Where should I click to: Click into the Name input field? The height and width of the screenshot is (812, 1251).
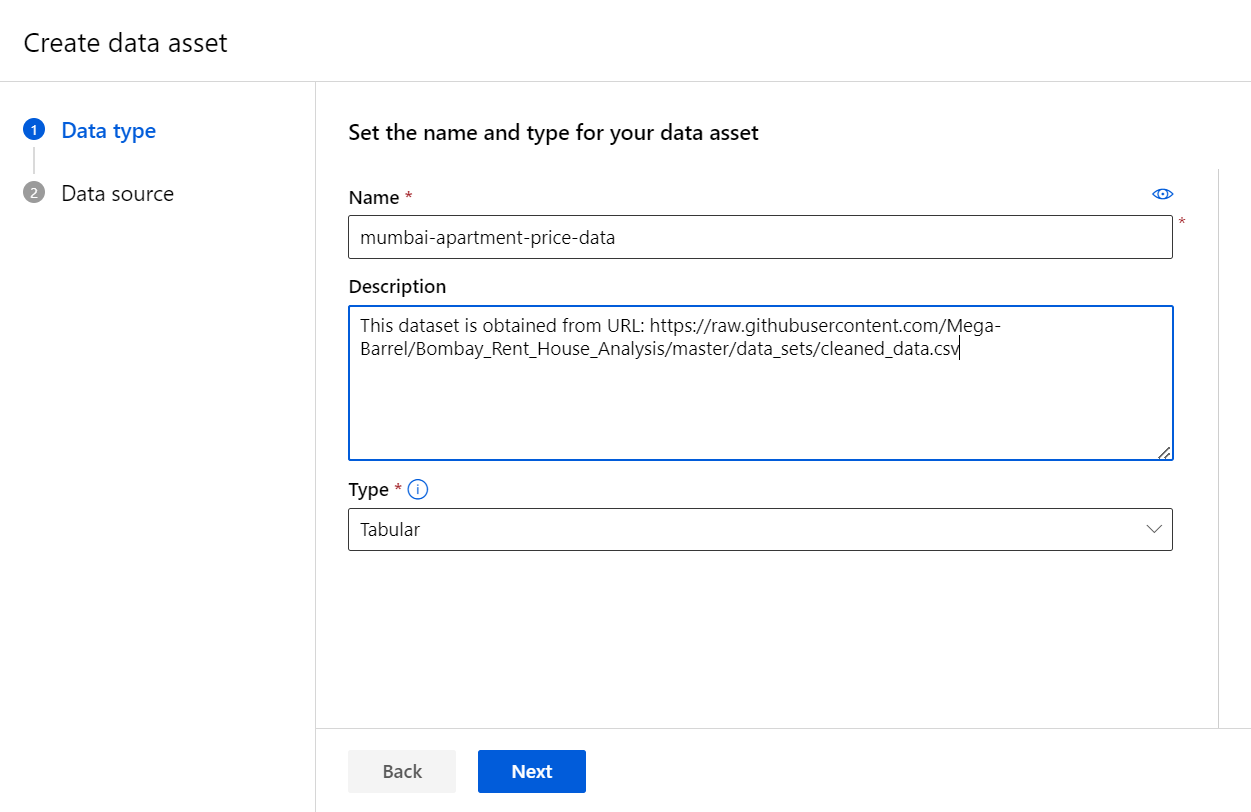760,238
